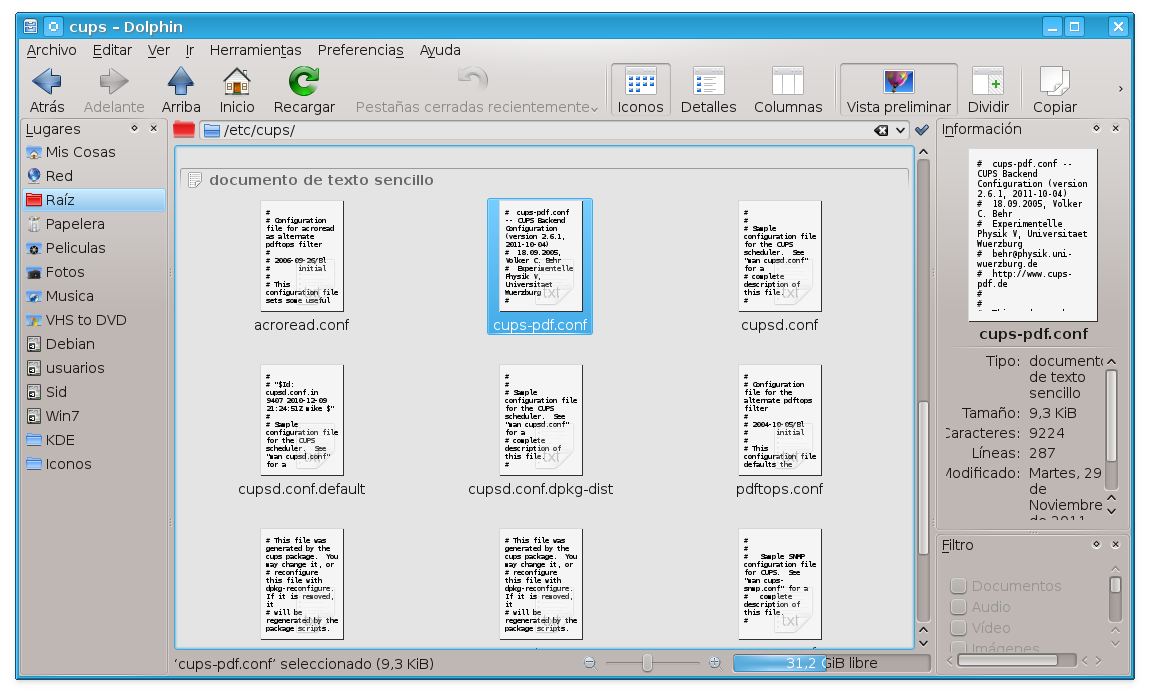Clear the location bar using the clear icon
The width and height of the screenshot is (1150, 698).
[x=881, y=129]
